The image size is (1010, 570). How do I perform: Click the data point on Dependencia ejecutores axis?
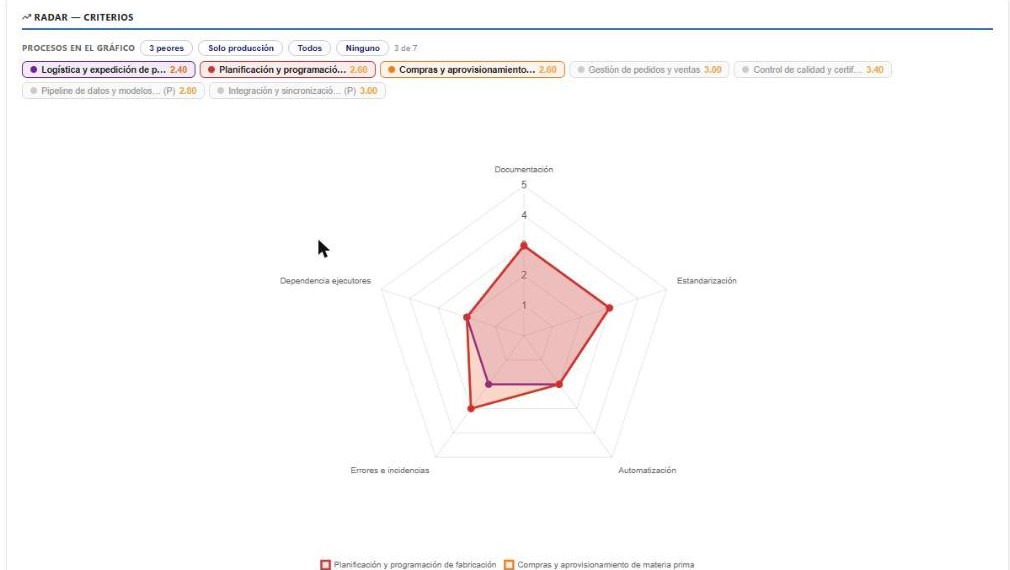pos(467,318)
